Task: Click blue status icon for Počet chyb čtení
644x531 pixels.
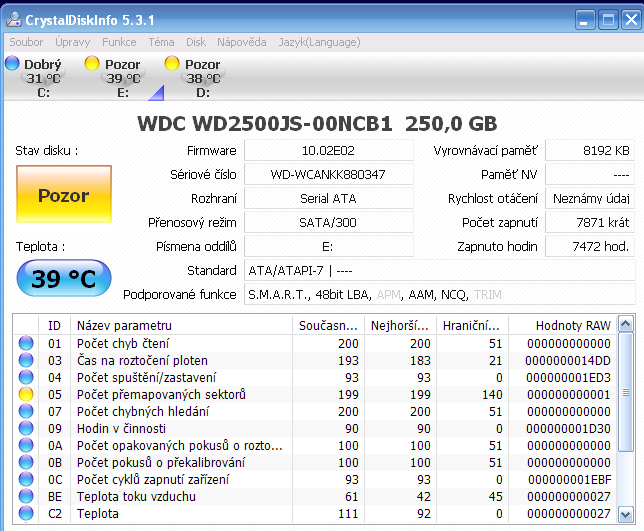Action: (x=26, y=343)
